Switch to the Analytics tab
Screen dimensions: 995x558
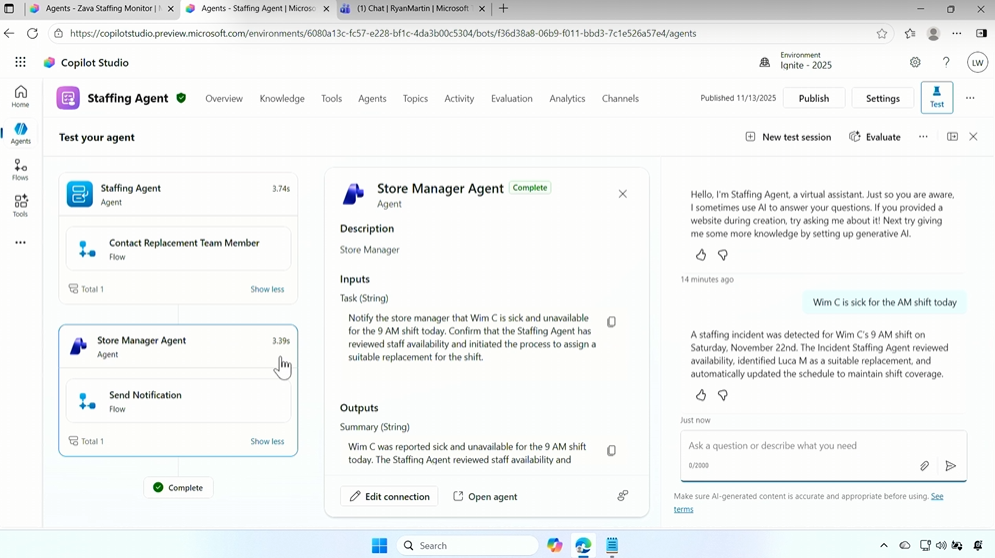[x=567, y=99]
